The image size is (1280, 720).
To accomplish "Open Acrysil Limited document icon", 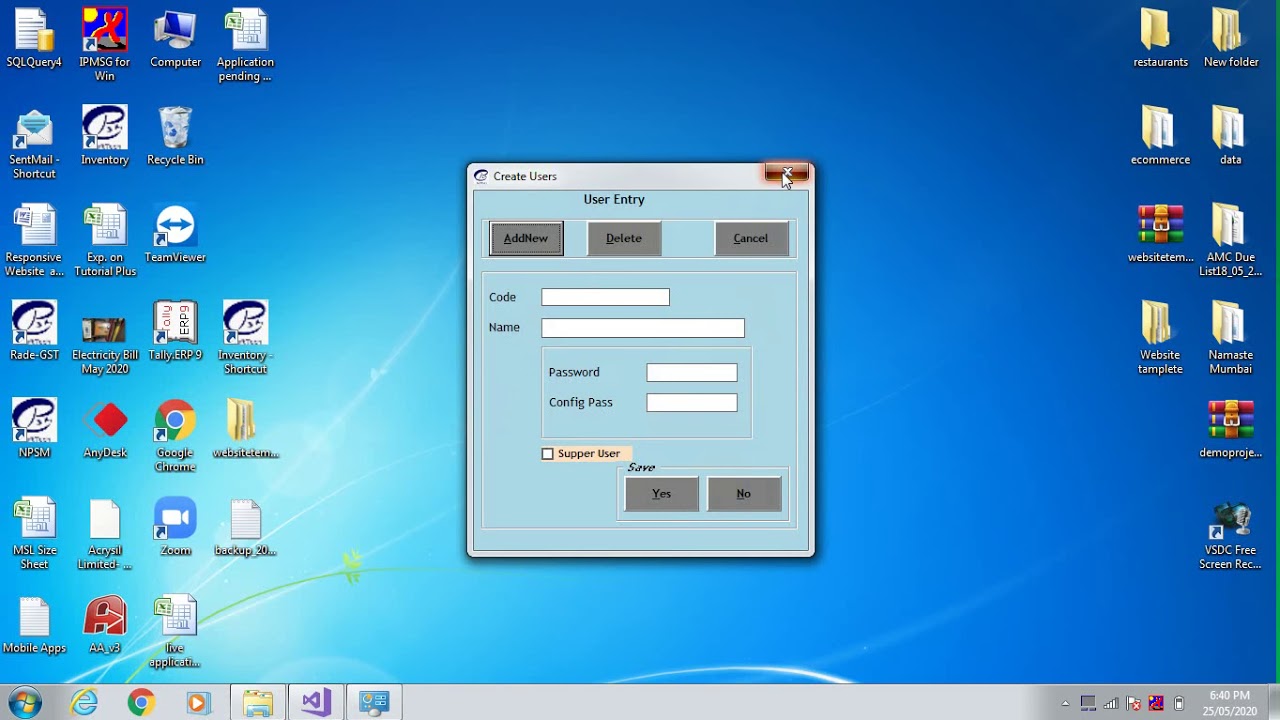I will coord(105,533).
